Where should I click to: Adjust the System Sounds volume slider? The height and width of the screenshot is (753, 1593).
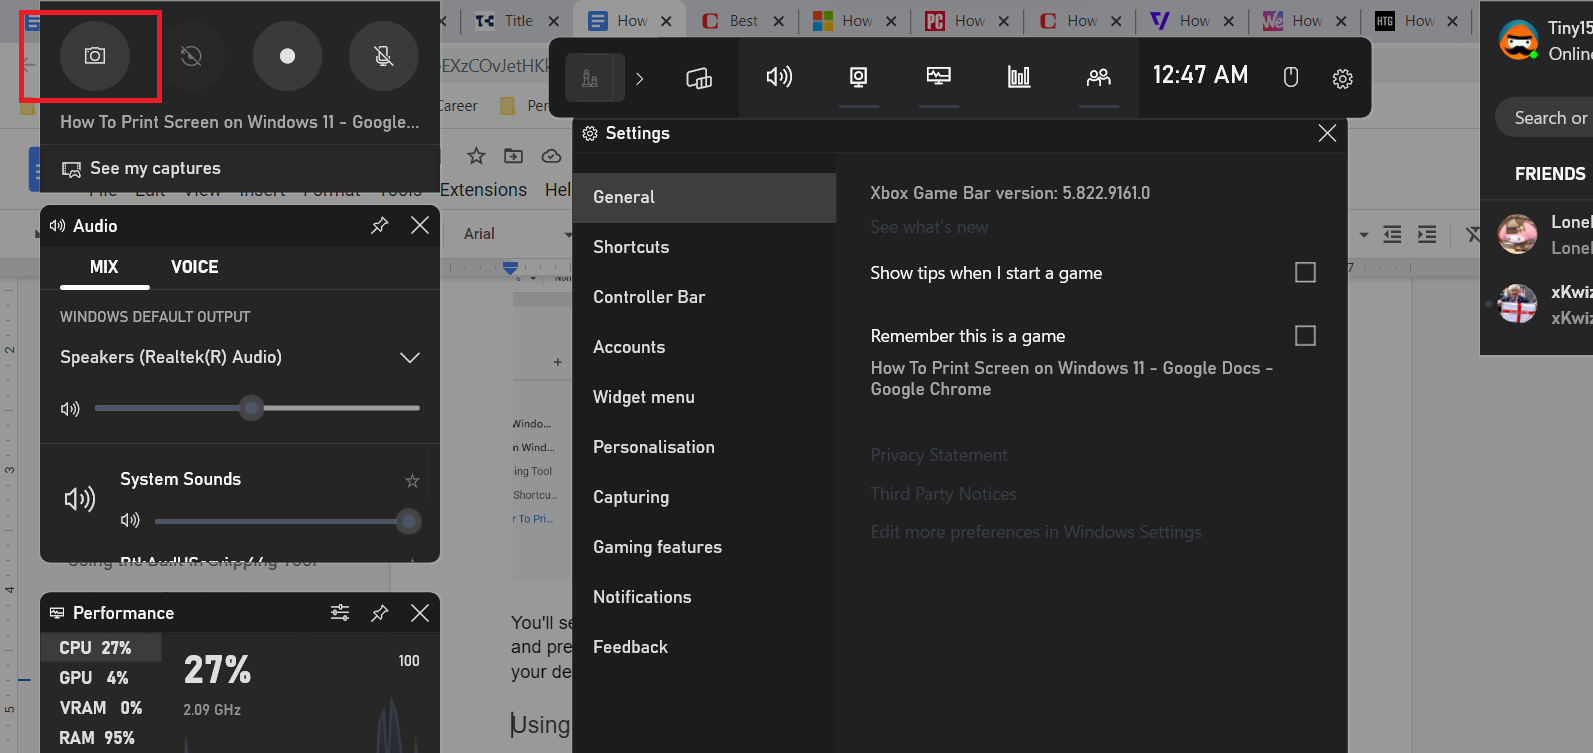[287, 521]
